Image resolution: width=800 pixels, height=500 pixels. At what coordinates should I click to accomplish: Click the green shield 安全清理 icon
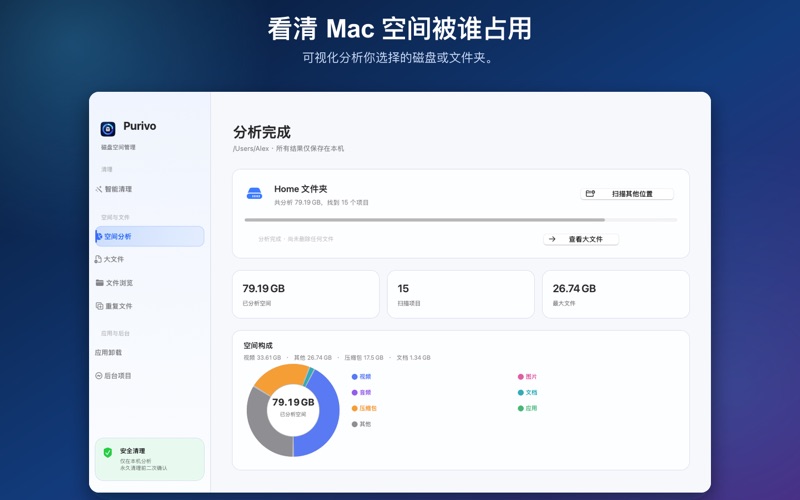pos(108,452)
